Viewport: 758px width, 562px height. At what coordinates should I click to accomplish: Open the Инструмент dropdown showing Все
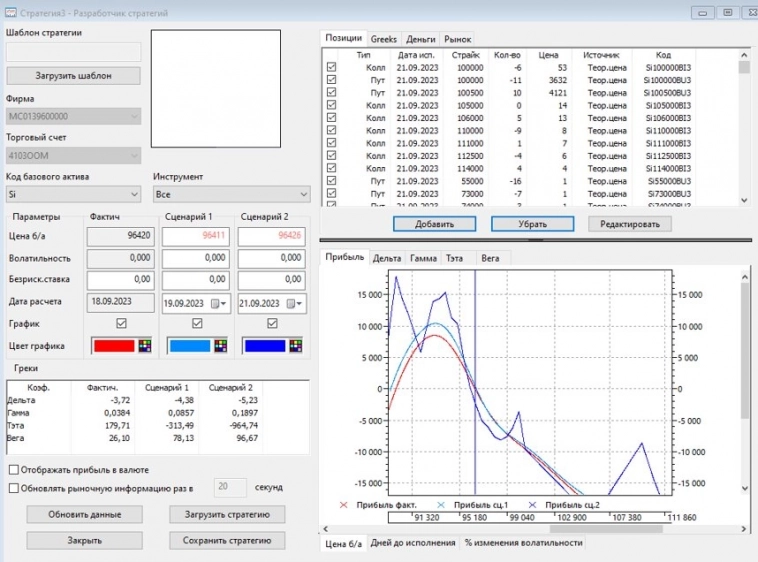click(302, 194)
